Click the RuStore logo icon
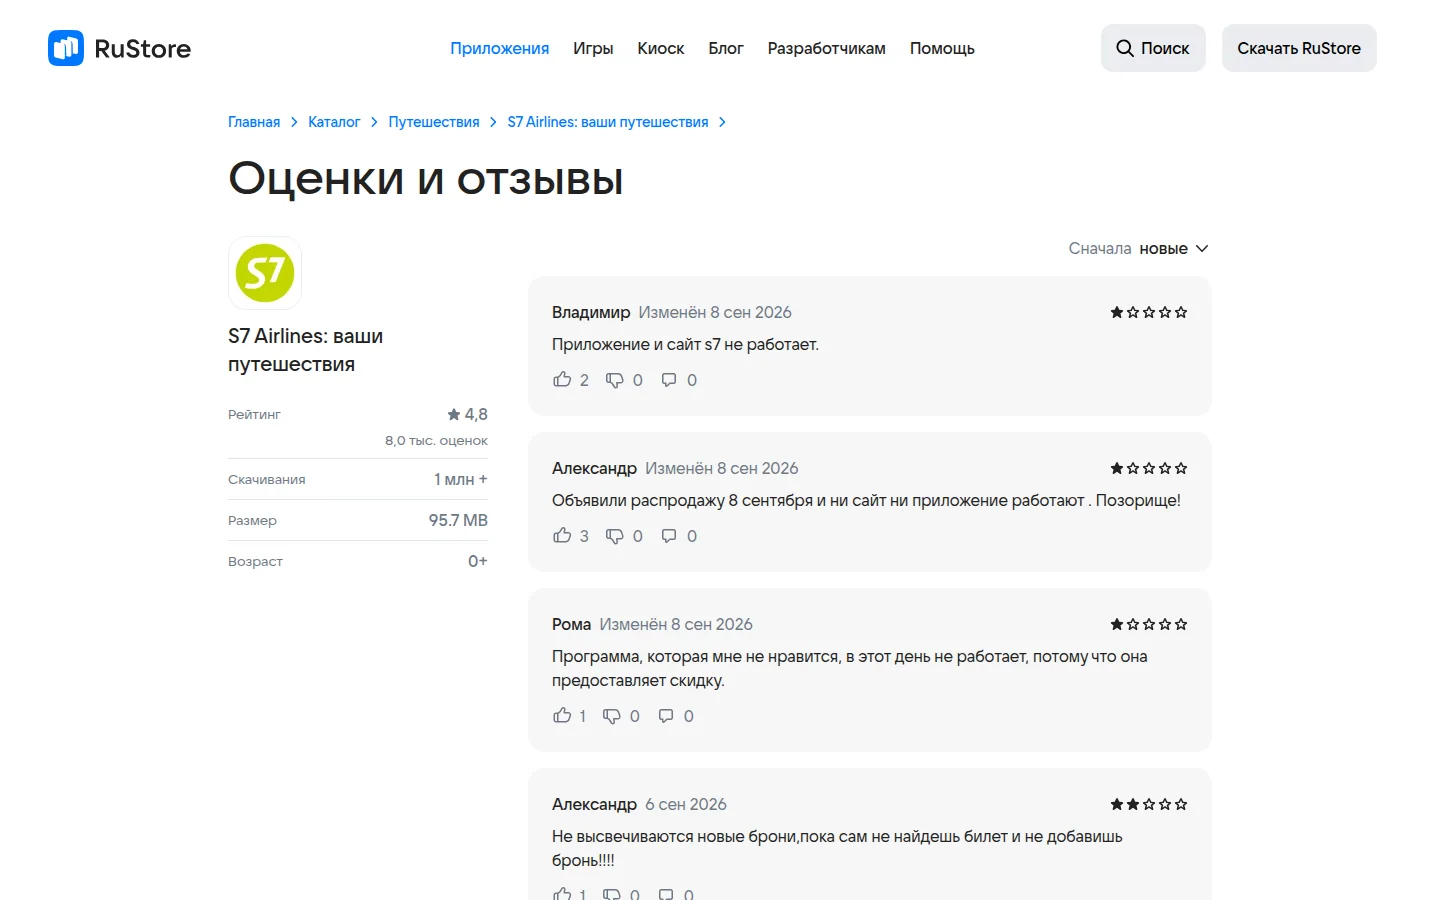Screen dimensions: 1440x900 [66, 48]
